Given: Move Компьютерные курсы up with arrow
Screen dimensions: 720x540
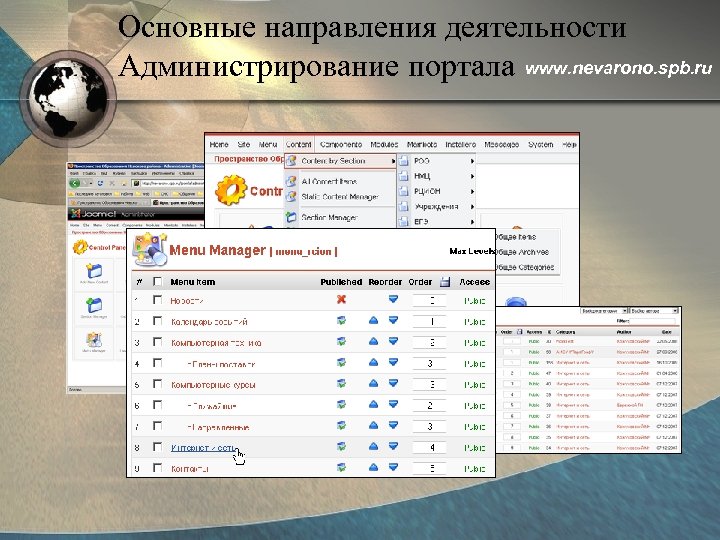Looking at the screenshot, I should (373, 383).
